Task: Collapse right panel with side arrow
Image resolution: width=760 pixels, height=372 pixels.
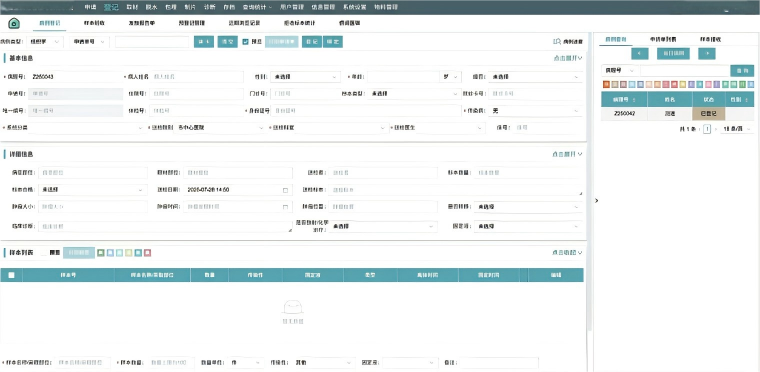Action: (597, 200)
